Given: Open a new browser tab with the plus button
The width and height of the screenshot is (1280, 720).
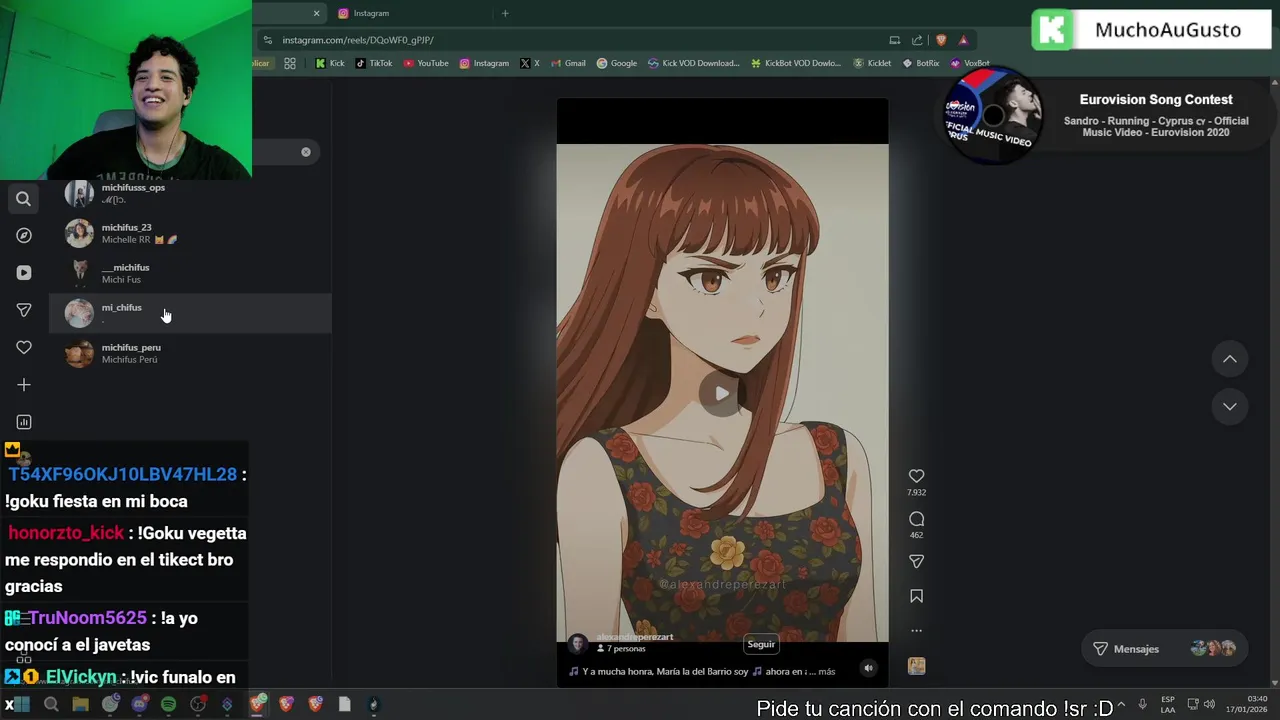Looking at the screenshot, I should [505, 13].
